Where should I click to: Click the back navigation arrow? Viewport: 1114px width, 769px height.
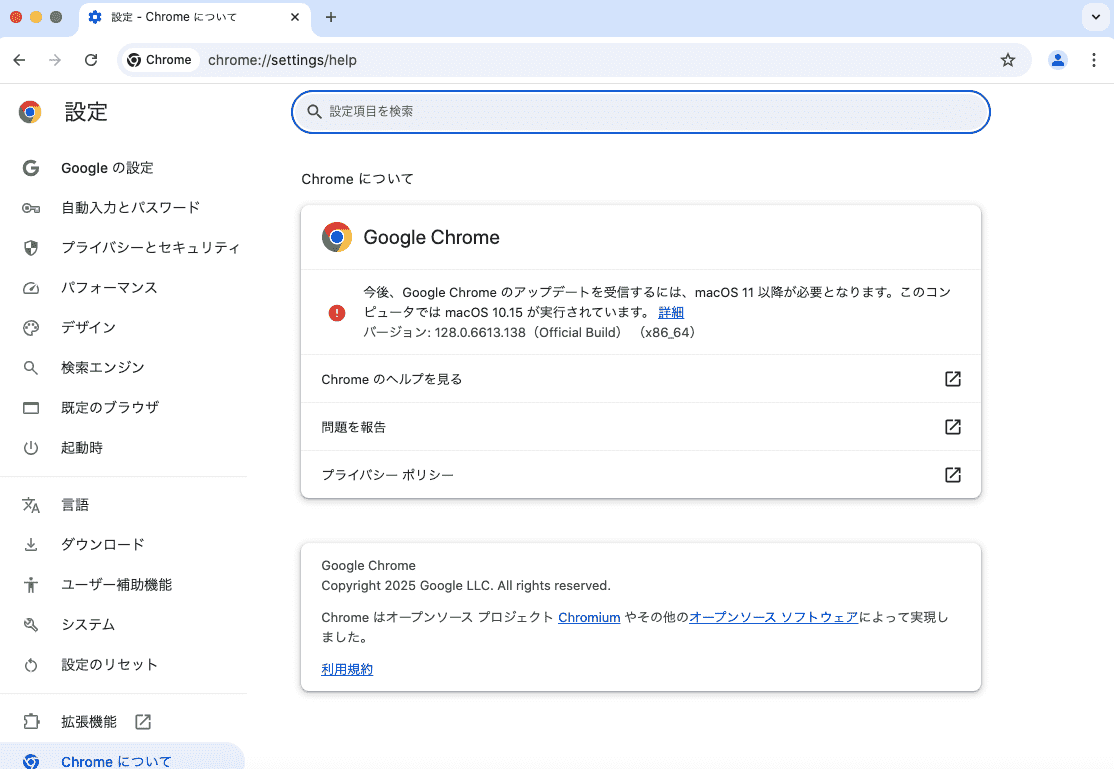click(x=19, y=60)
